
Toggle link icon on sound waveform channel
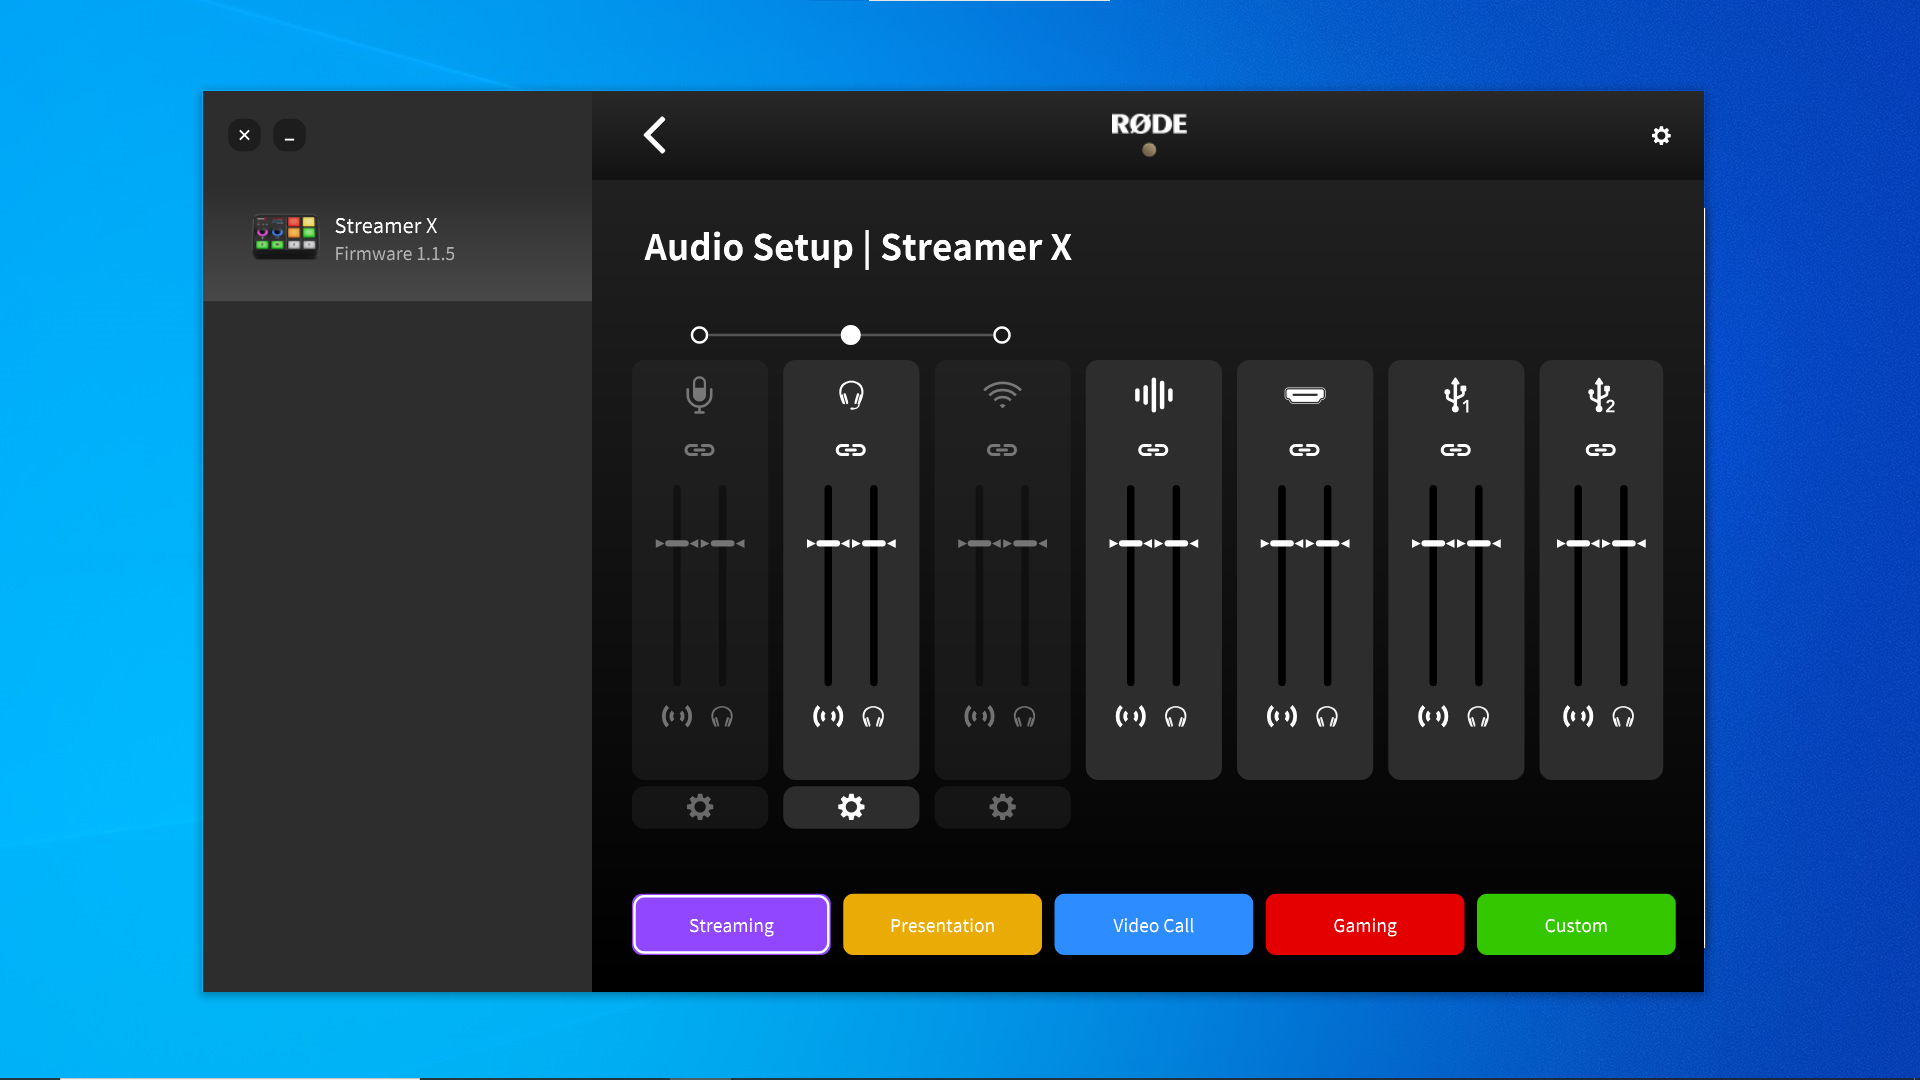(1153, 450)
